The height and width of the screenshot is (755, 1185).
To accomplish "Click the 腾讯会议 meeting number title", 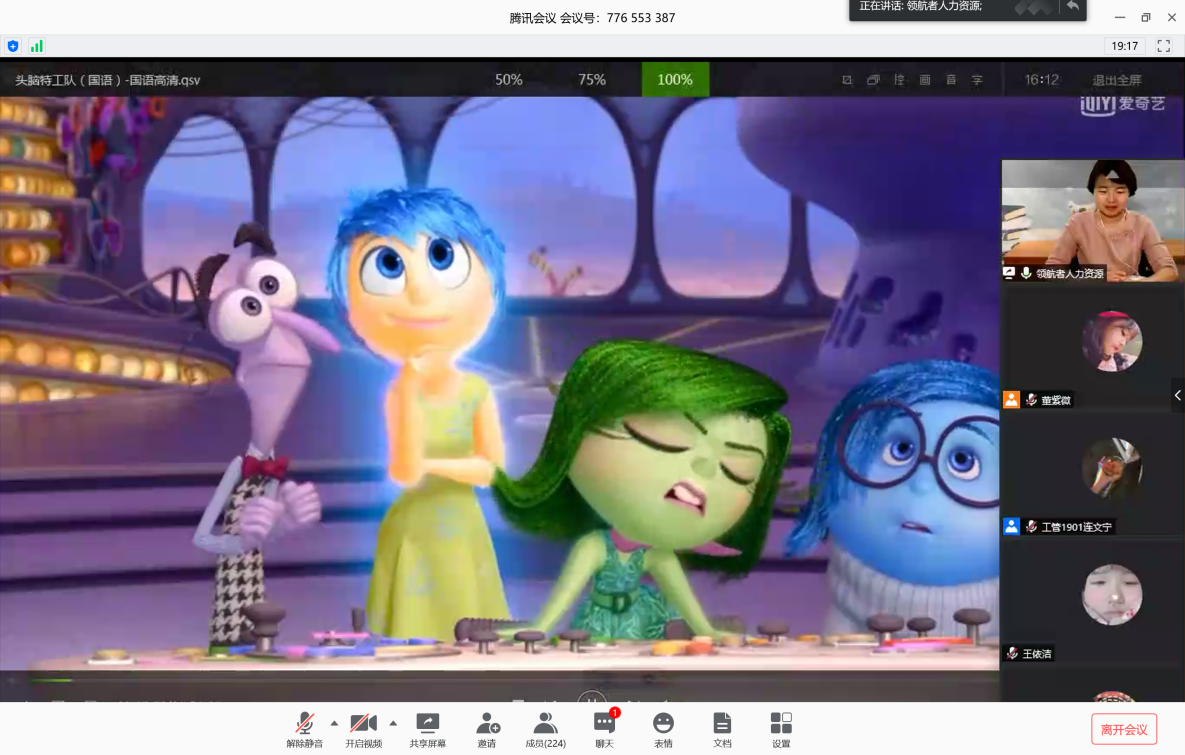I will (592, 17).
